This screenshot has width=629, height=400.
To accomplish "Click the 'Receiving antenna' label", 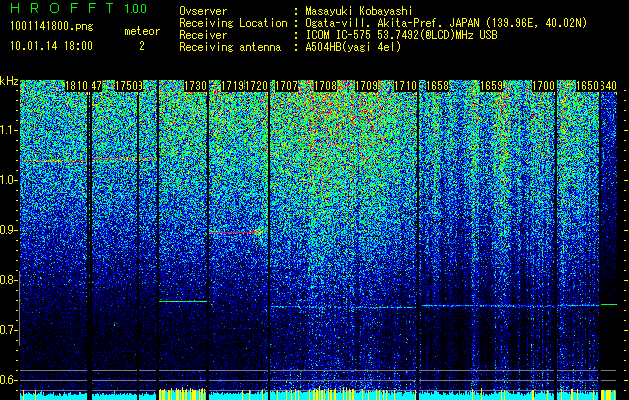I will click(230, 47).
